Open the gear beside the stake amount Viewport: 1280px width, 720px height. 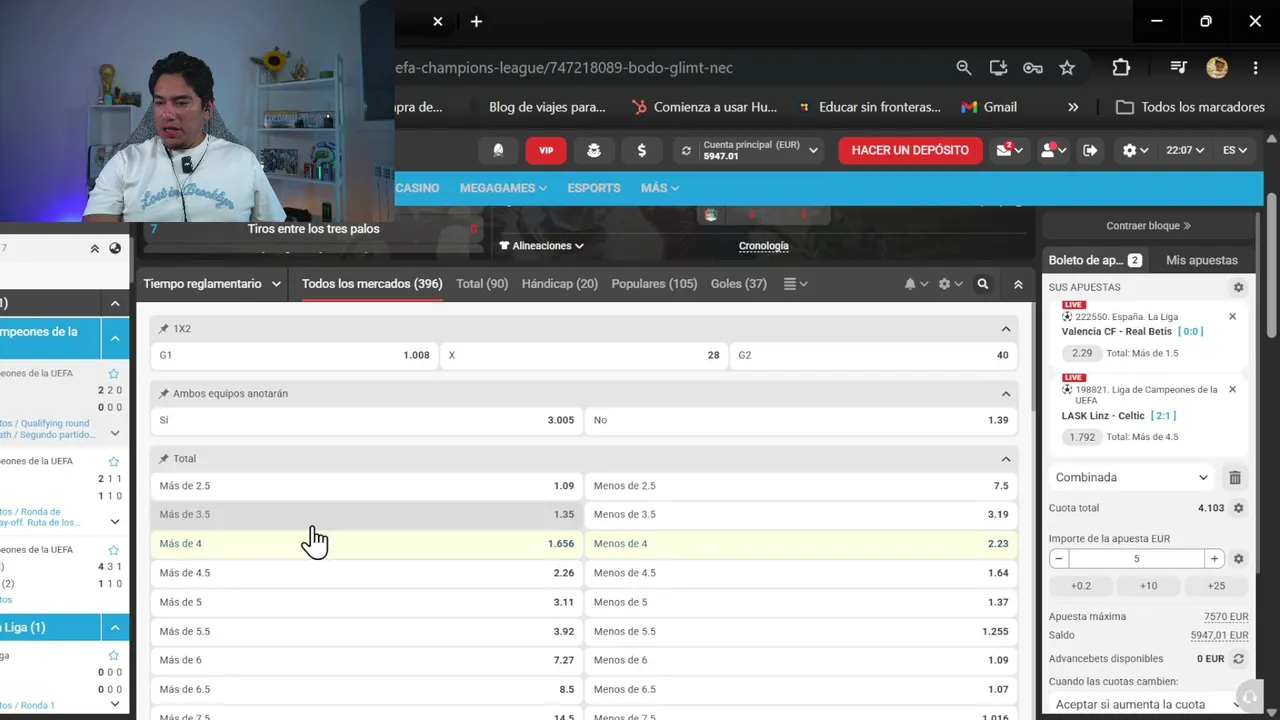coord(1238,559)
